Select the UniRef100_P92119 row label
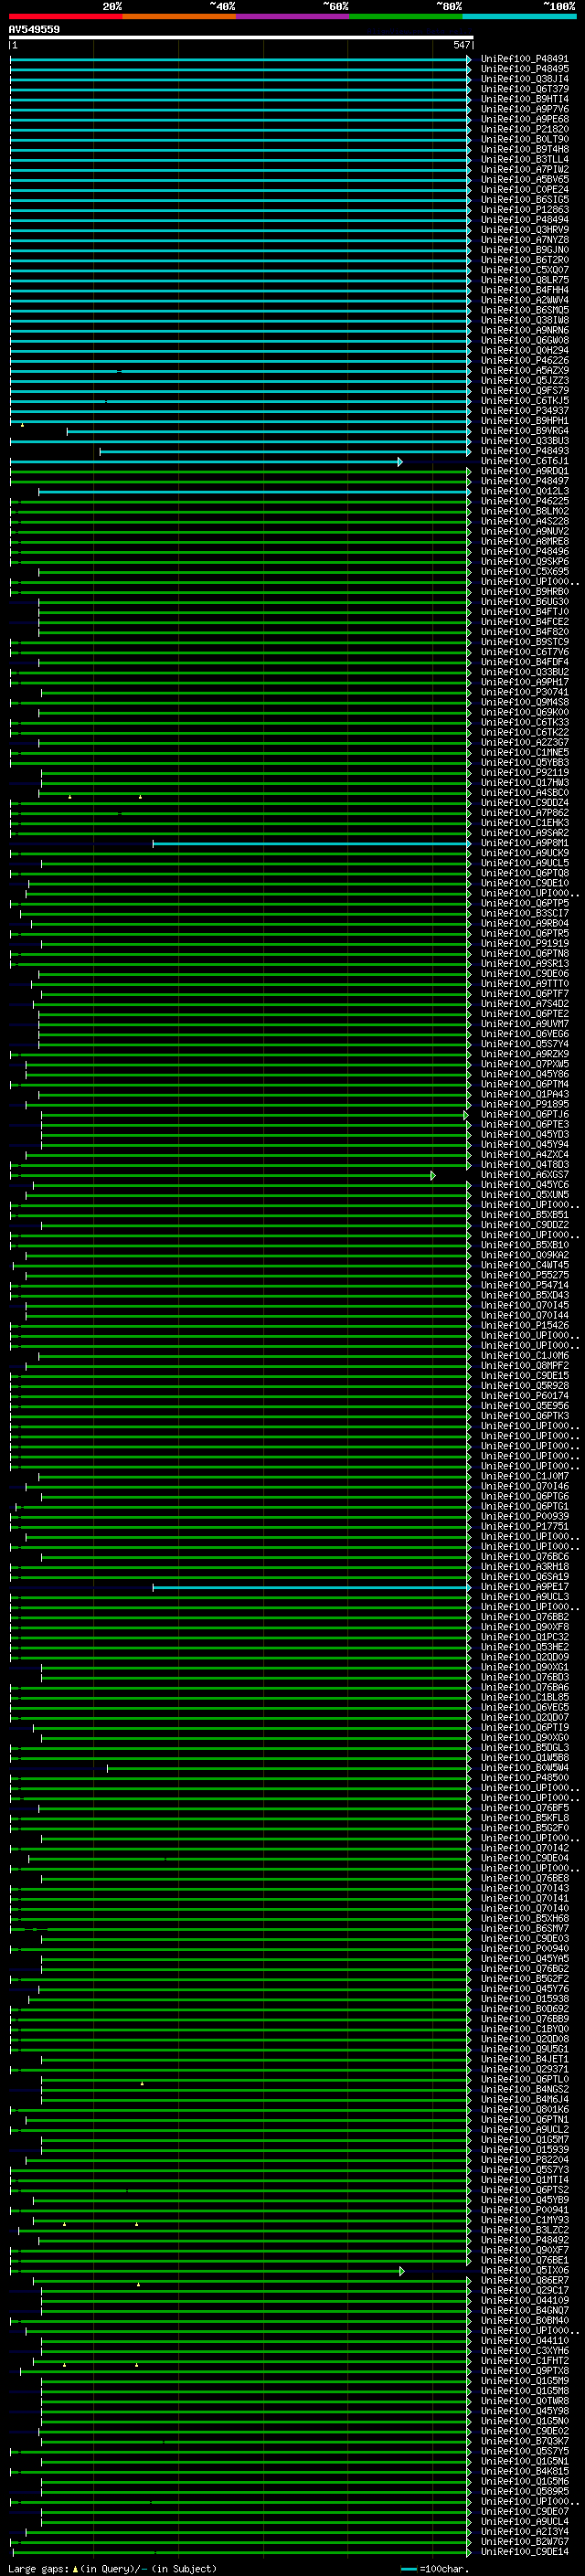The image size is (585, 2576). 525,773
